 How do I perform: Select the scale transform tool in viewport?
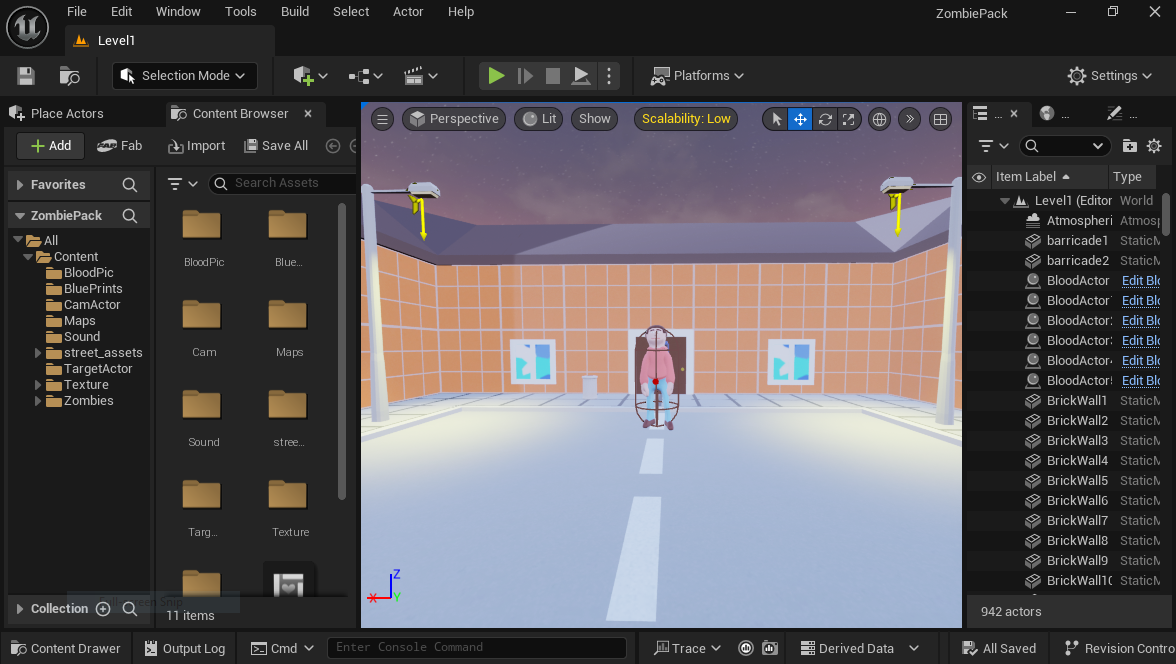tap(849, 119)
